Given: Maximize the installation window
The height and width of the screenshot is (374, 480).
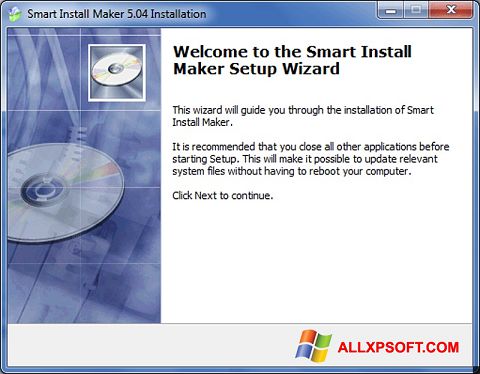Looking at the screenshot, I should point(416,10).
